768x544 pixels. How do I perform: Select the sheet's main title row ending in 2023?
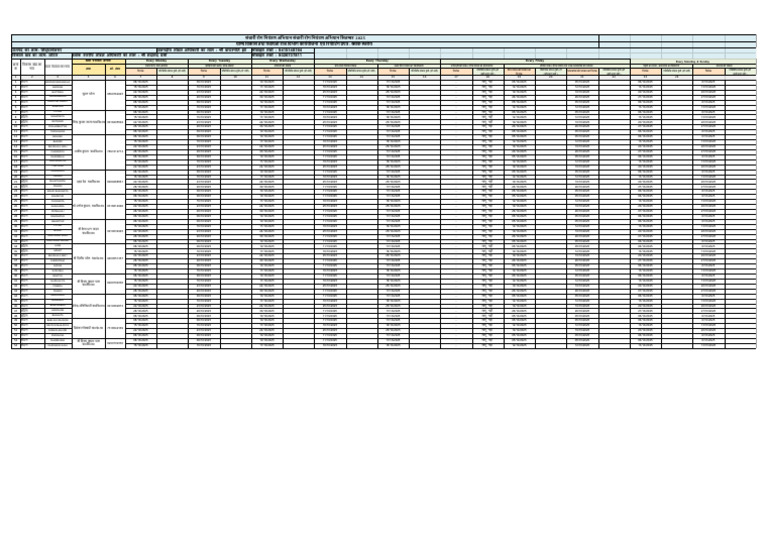click(305, 38)
